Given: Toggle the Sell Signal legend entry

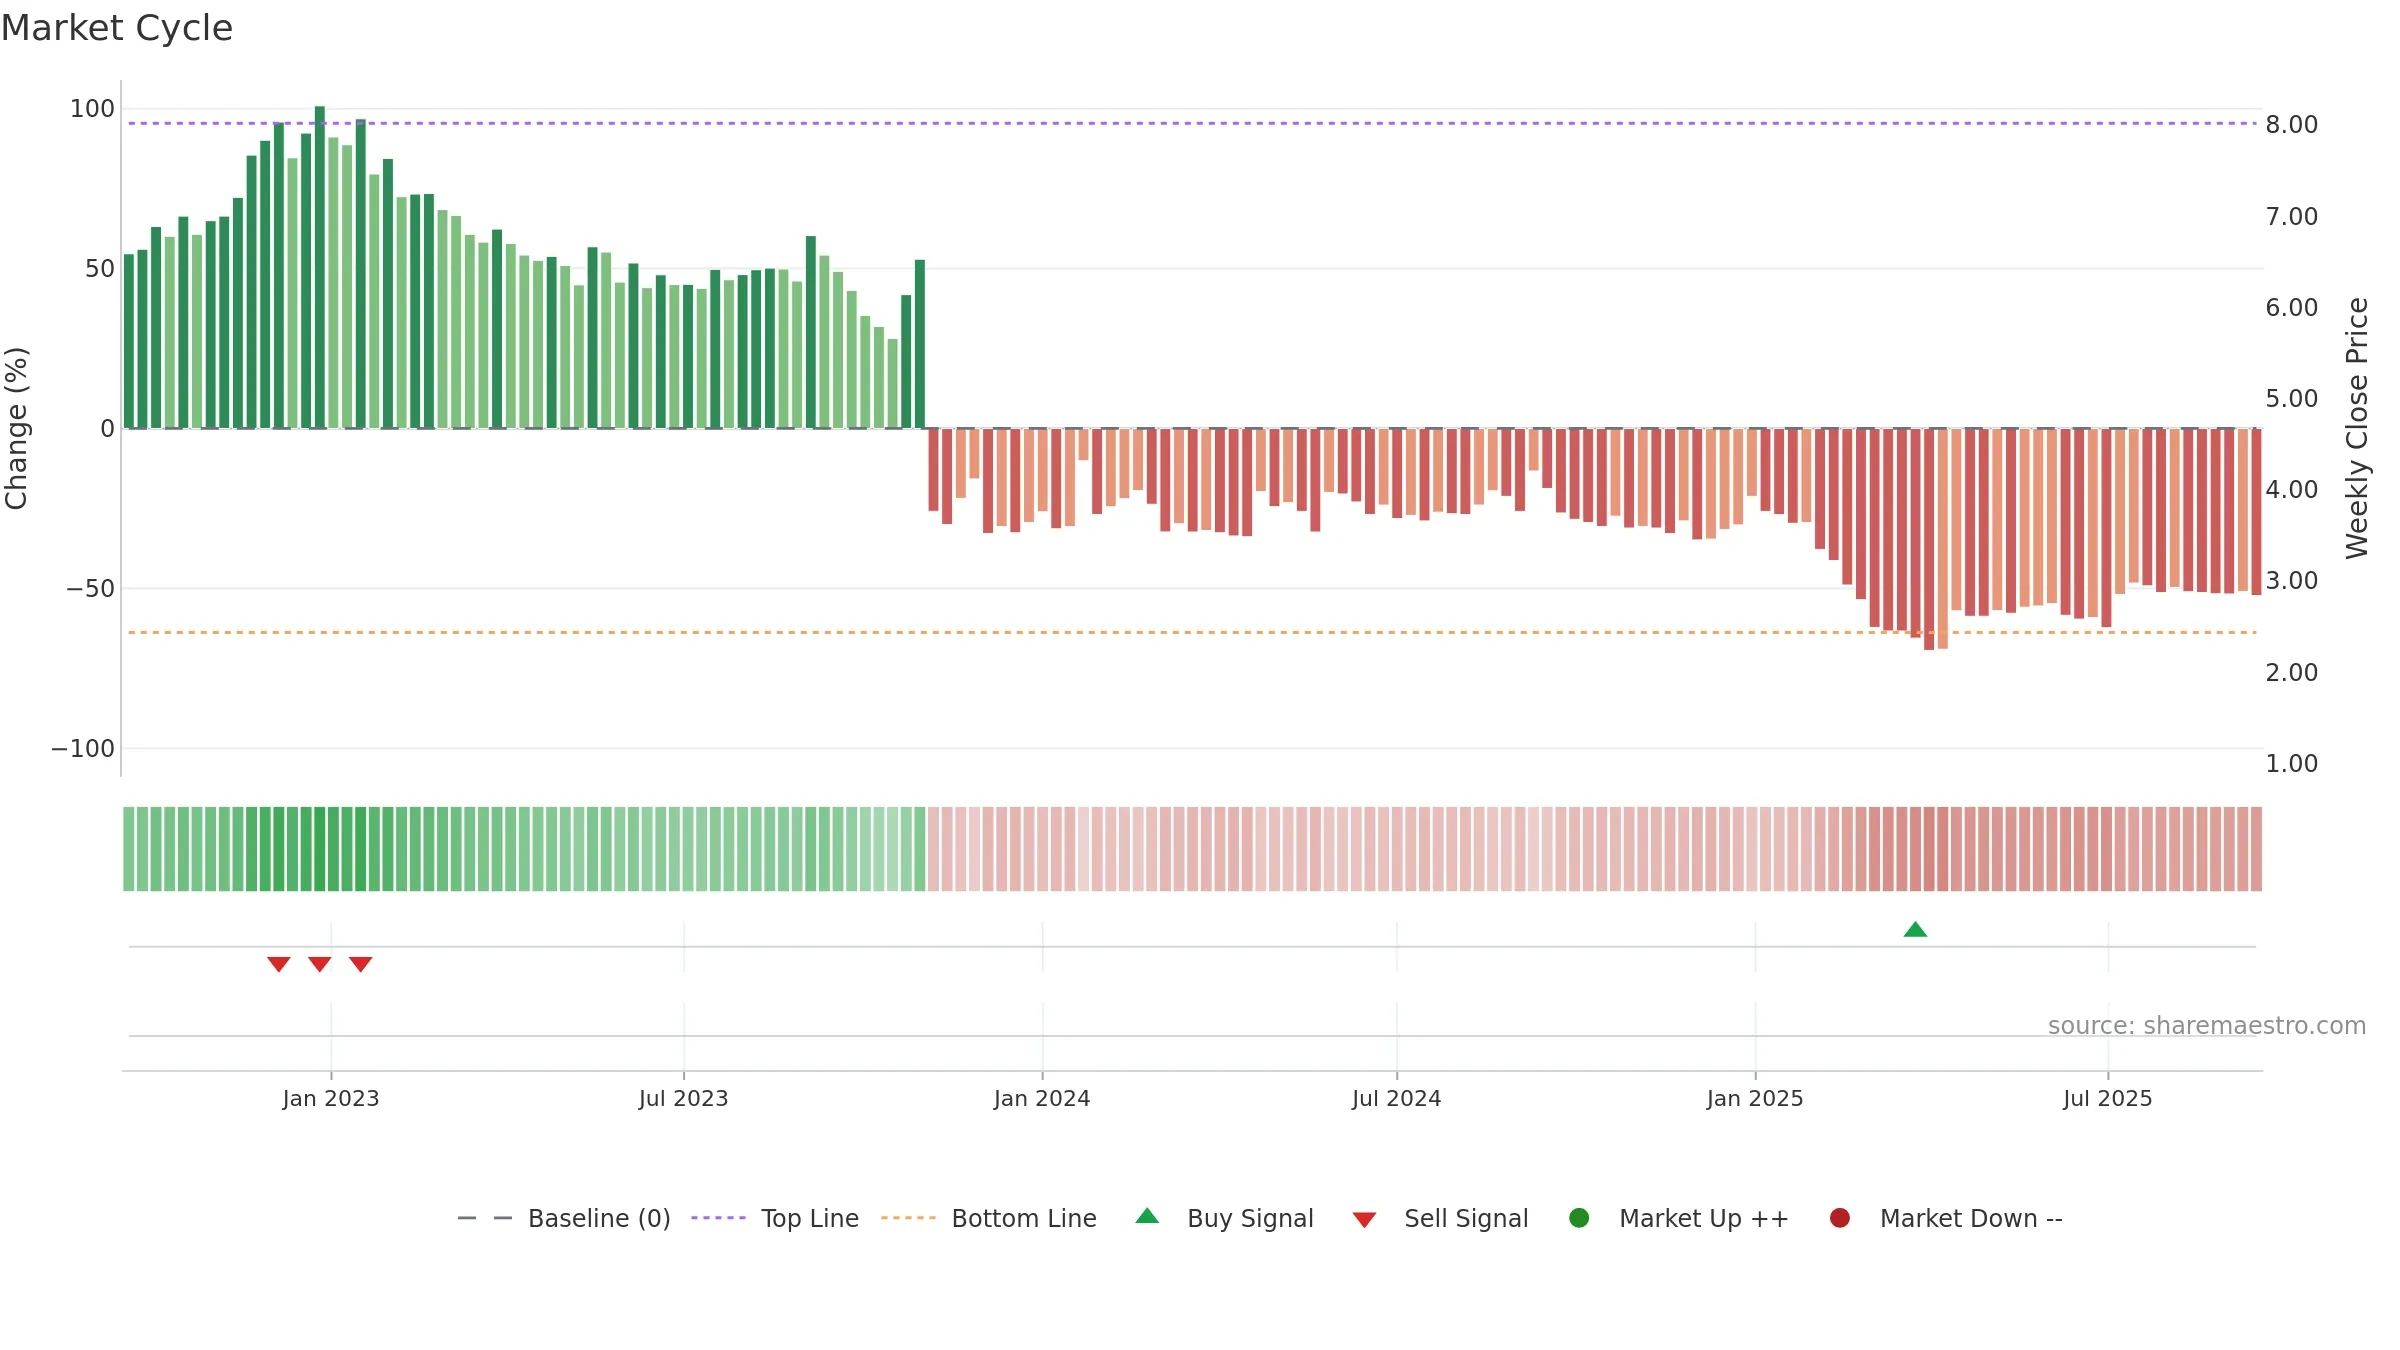Looking at the screenshot, I should [1440, 1218].
